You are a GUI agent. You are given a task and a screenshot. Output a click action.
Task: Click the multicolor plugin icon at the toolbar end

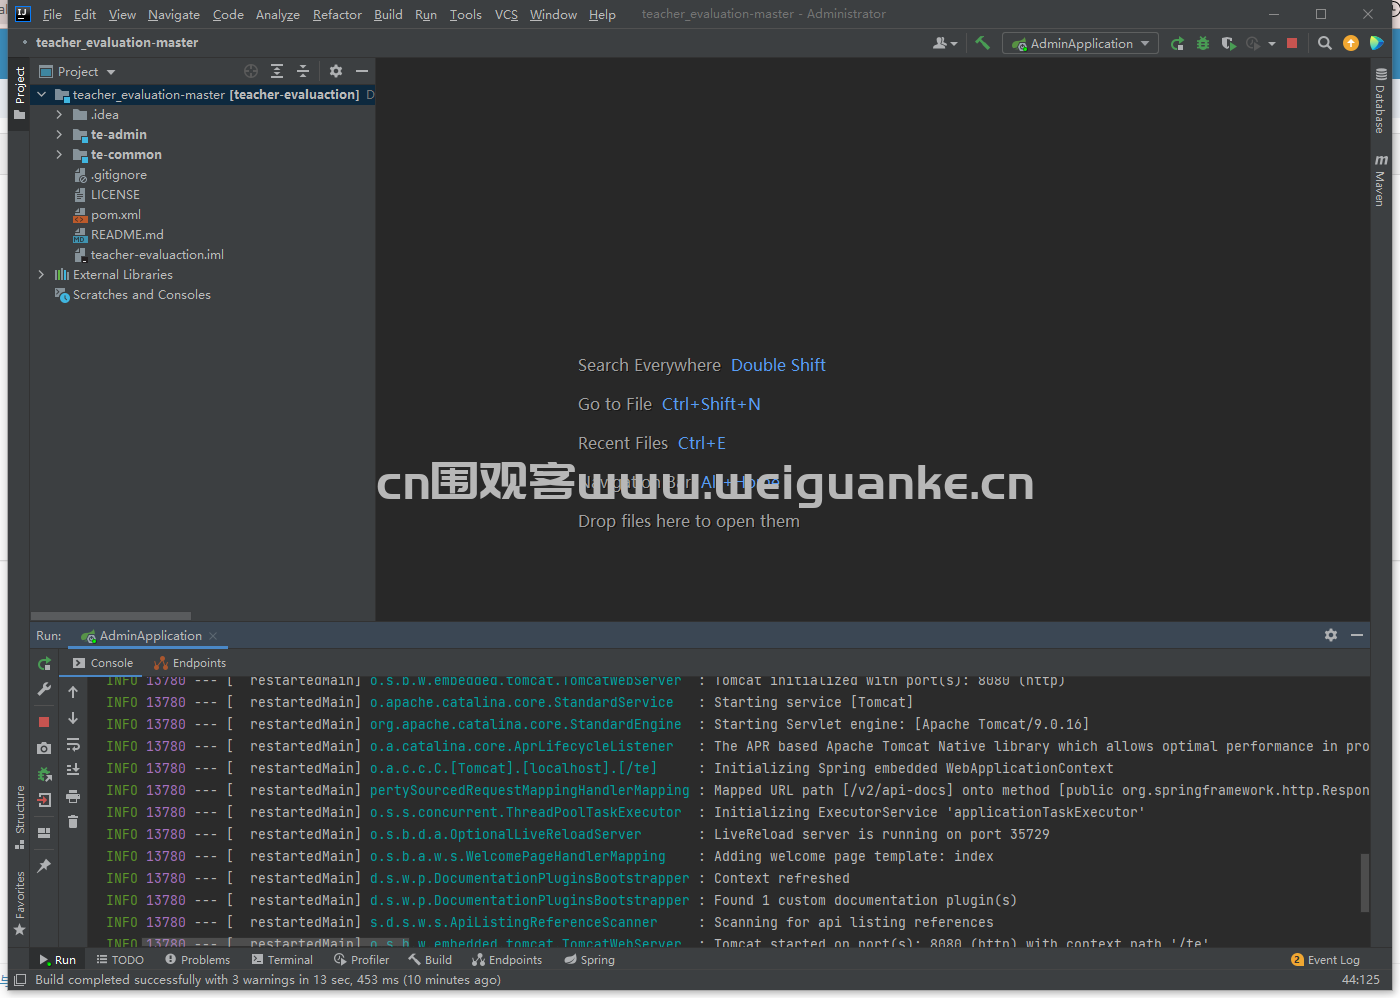tap(1377, 43)
